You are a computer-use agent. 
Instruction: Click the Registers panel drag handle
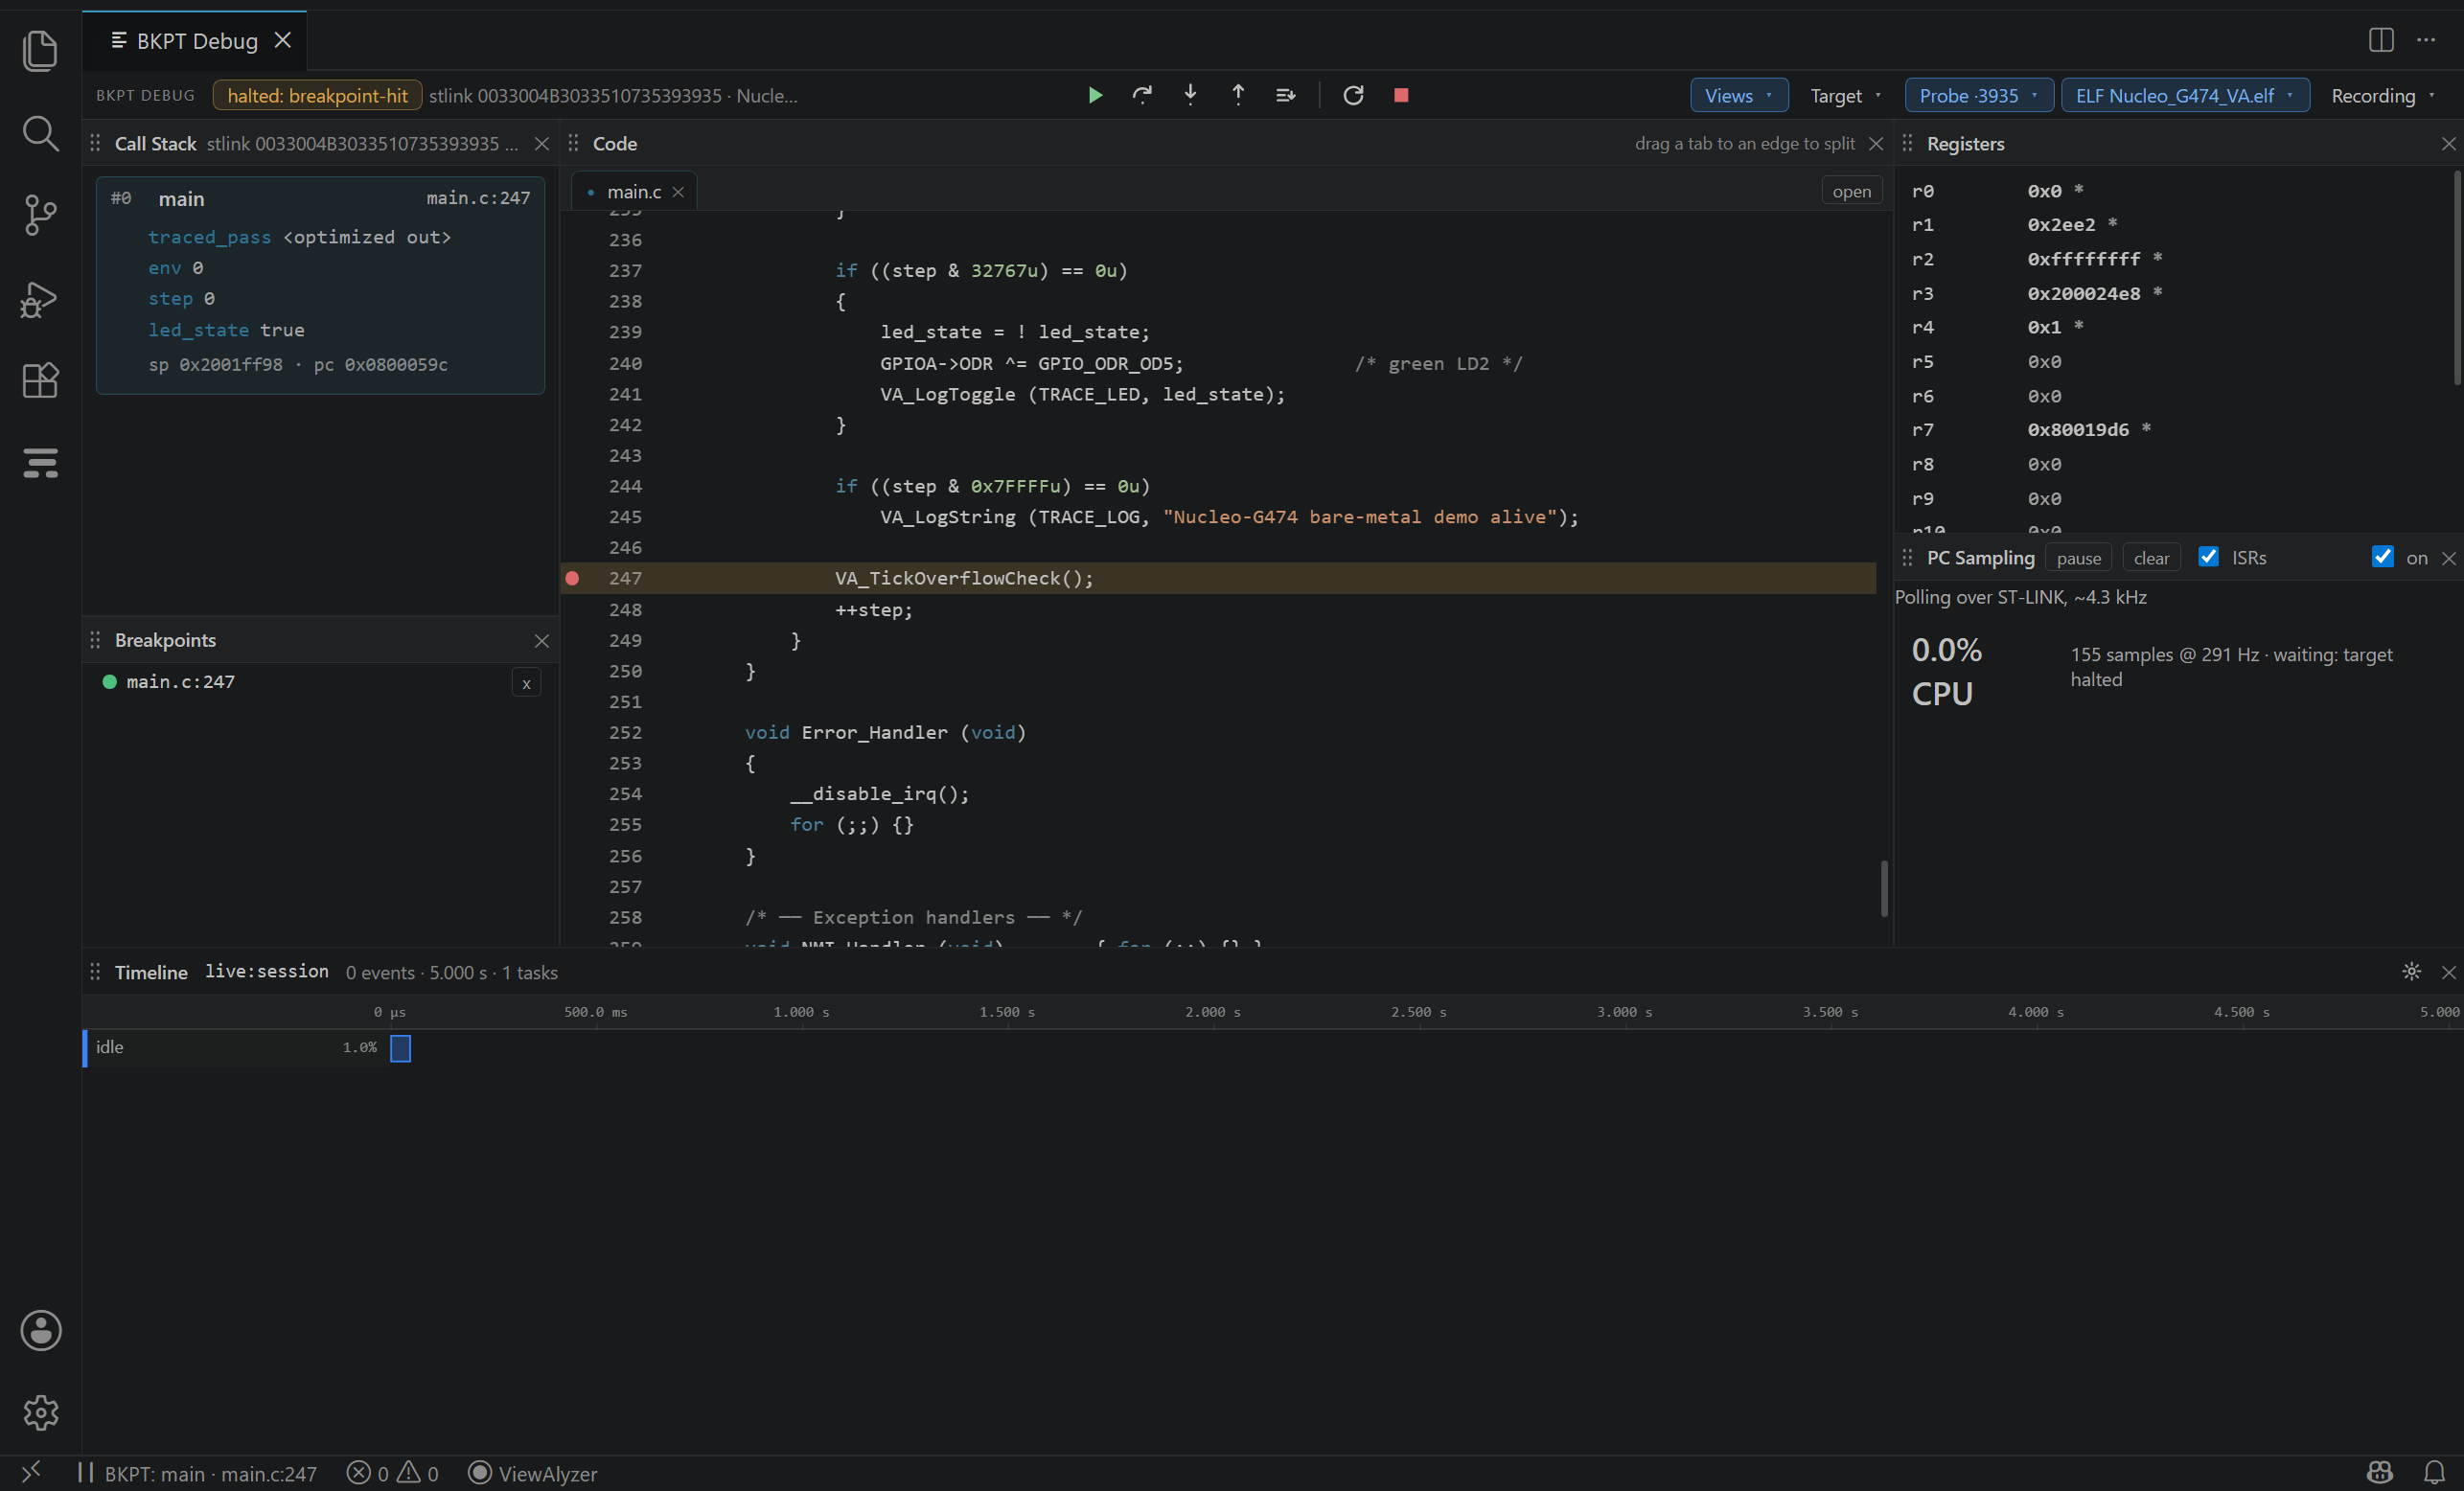pos(1907,144)
